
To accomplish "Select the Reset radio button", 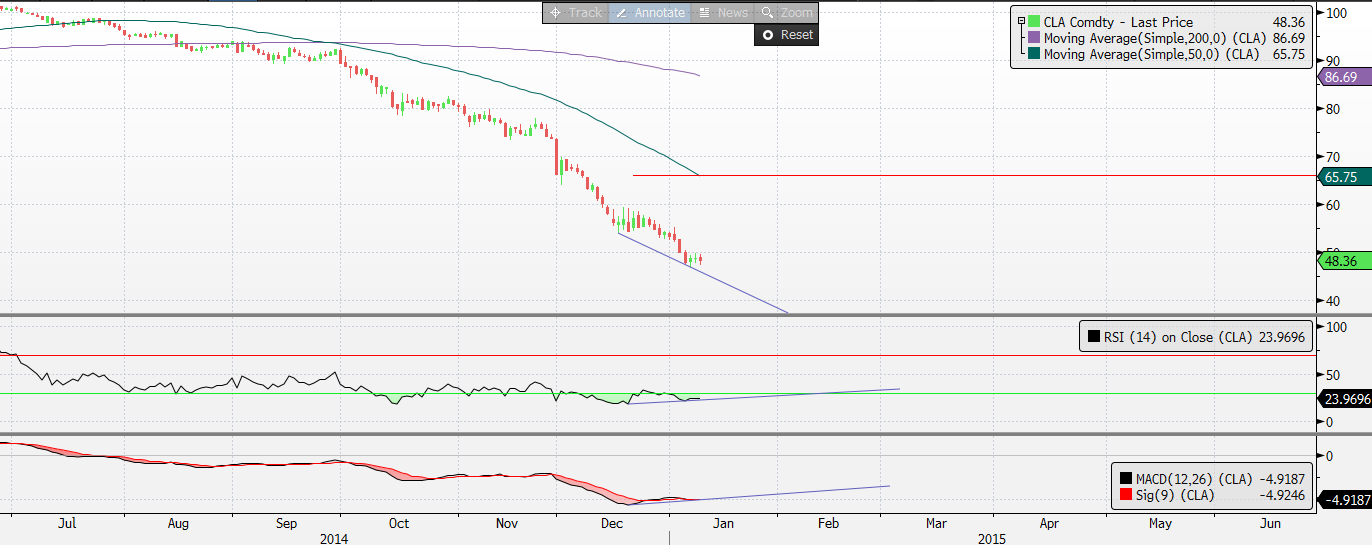I will coord(768,35).
